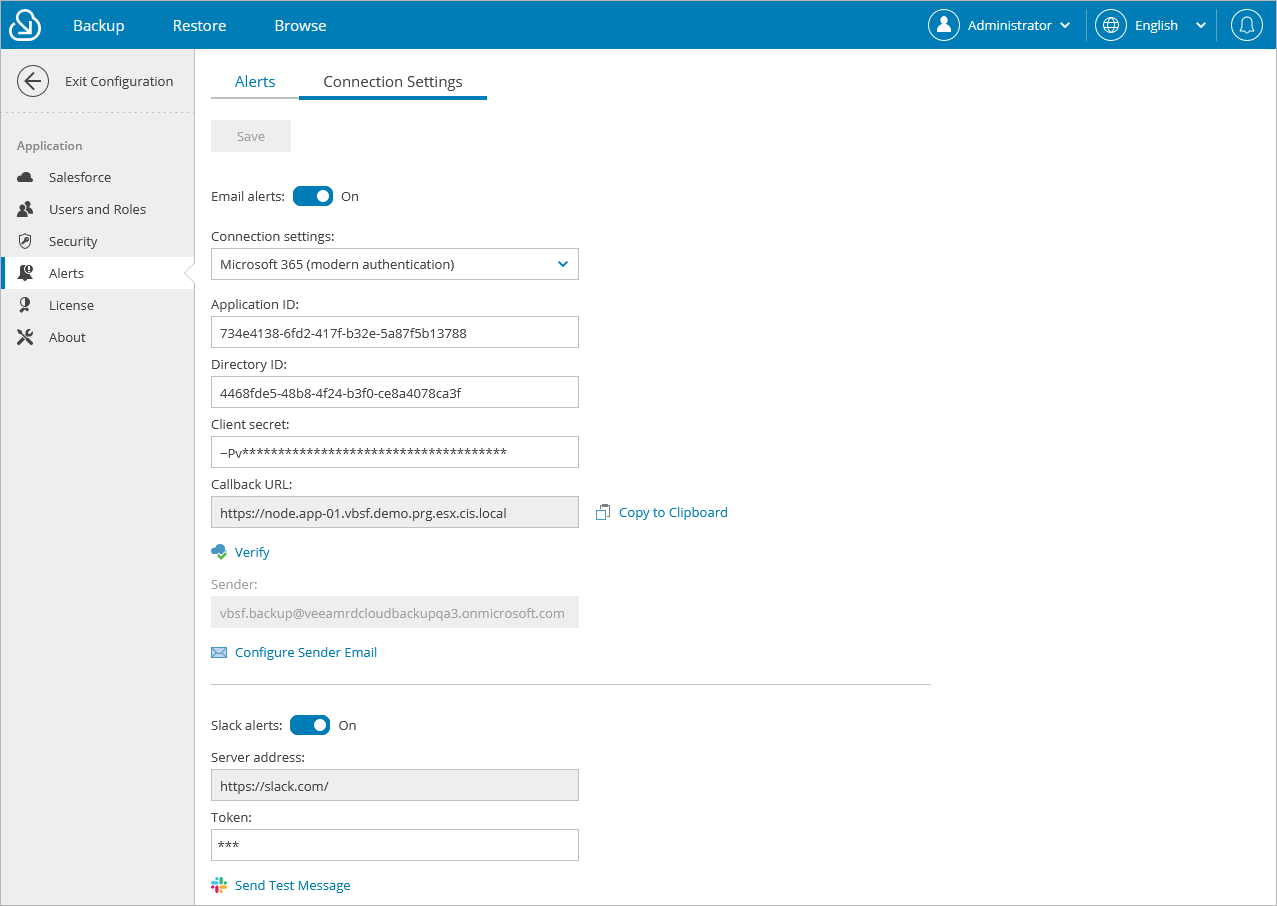Screen dimensions: 1277x906
Task: Click Configure Sender Email link
Action: 306,652
